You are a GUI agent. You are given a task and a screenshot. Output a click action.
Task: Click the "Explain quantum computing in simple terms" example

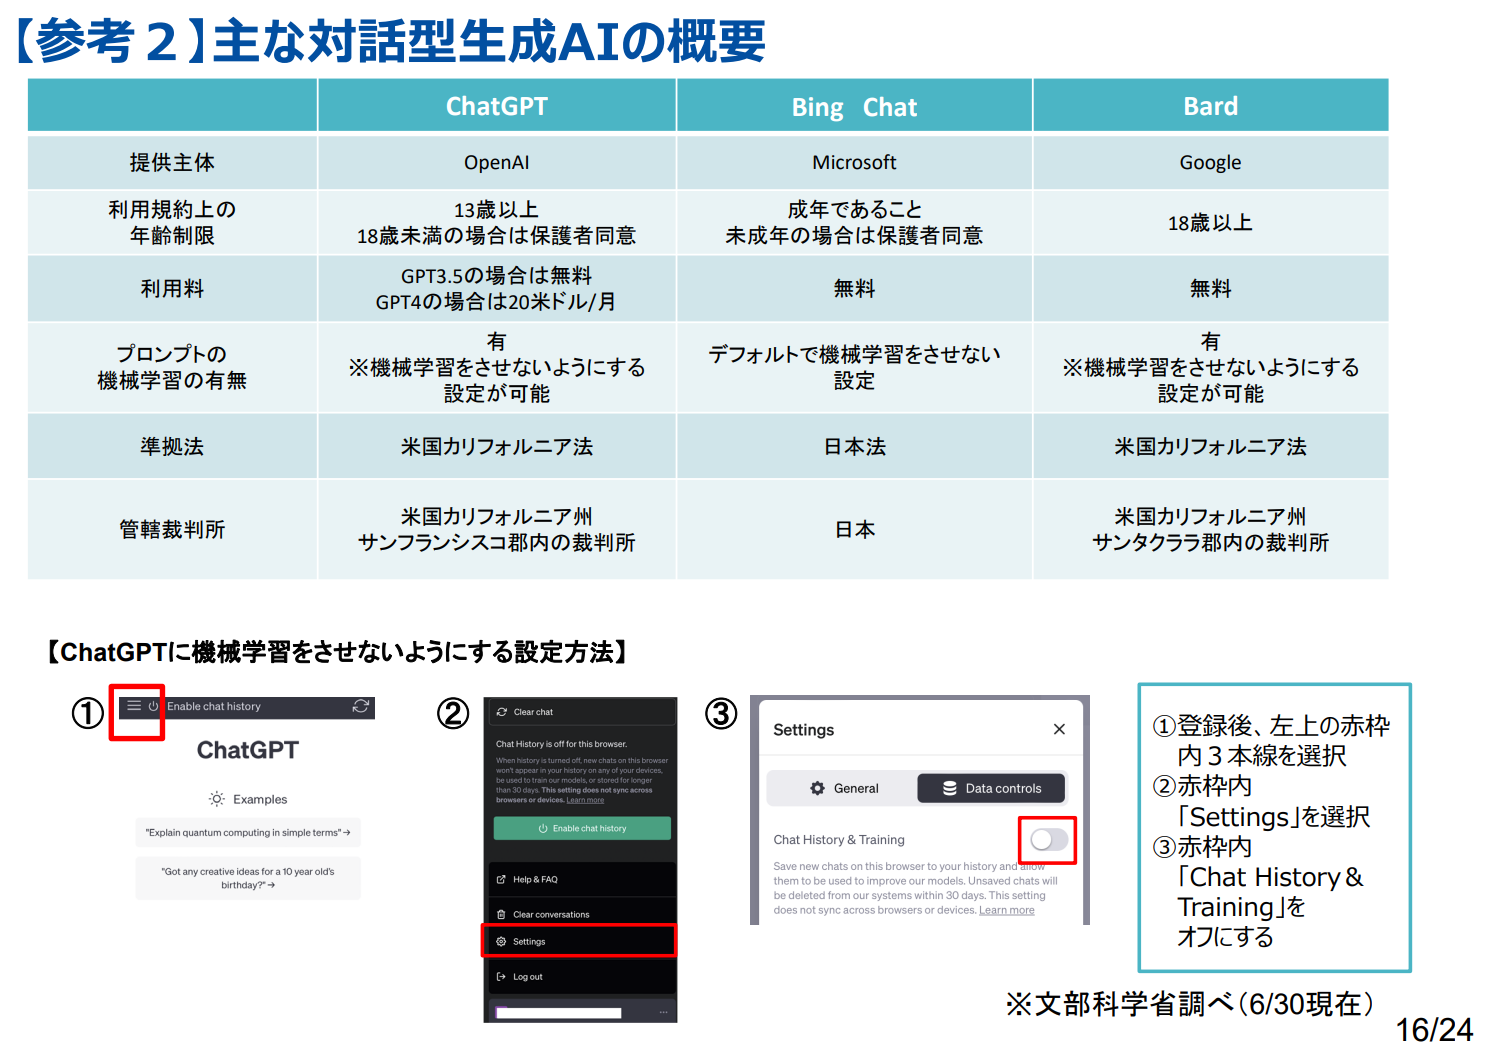coord(248,832)
